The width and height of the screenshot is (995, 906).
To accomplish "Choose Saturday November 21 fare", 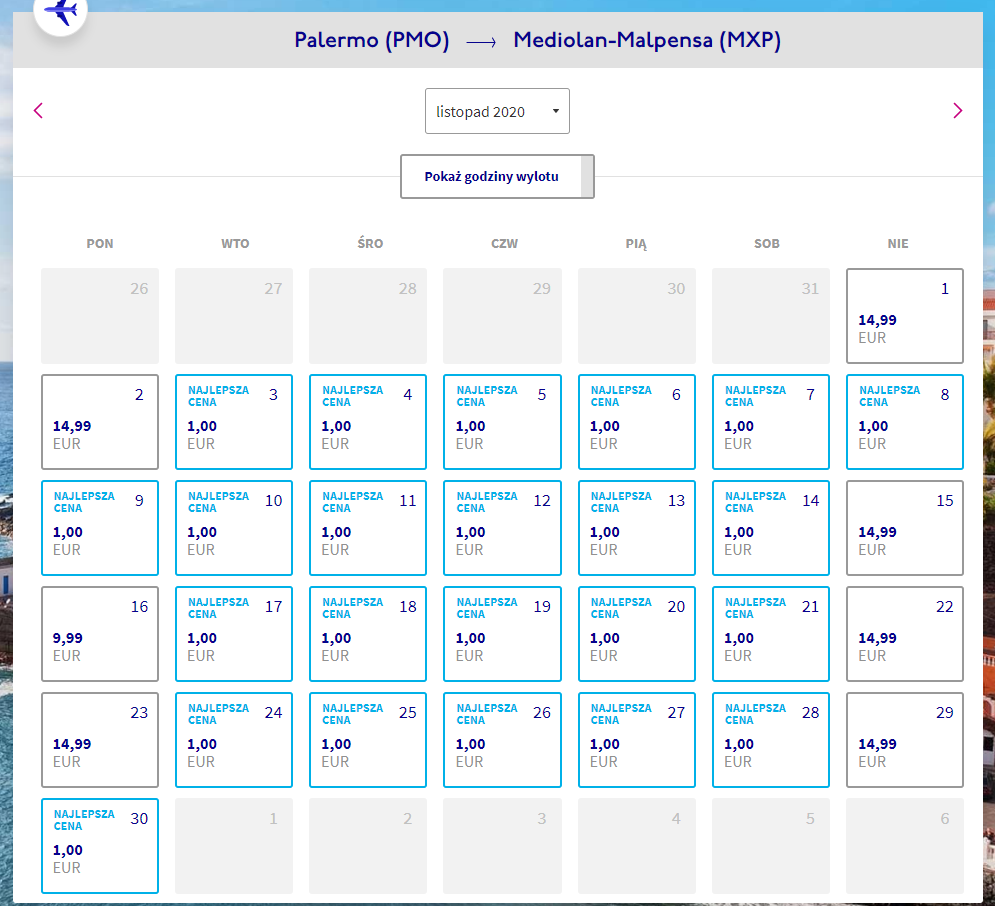I will (770, 634).
